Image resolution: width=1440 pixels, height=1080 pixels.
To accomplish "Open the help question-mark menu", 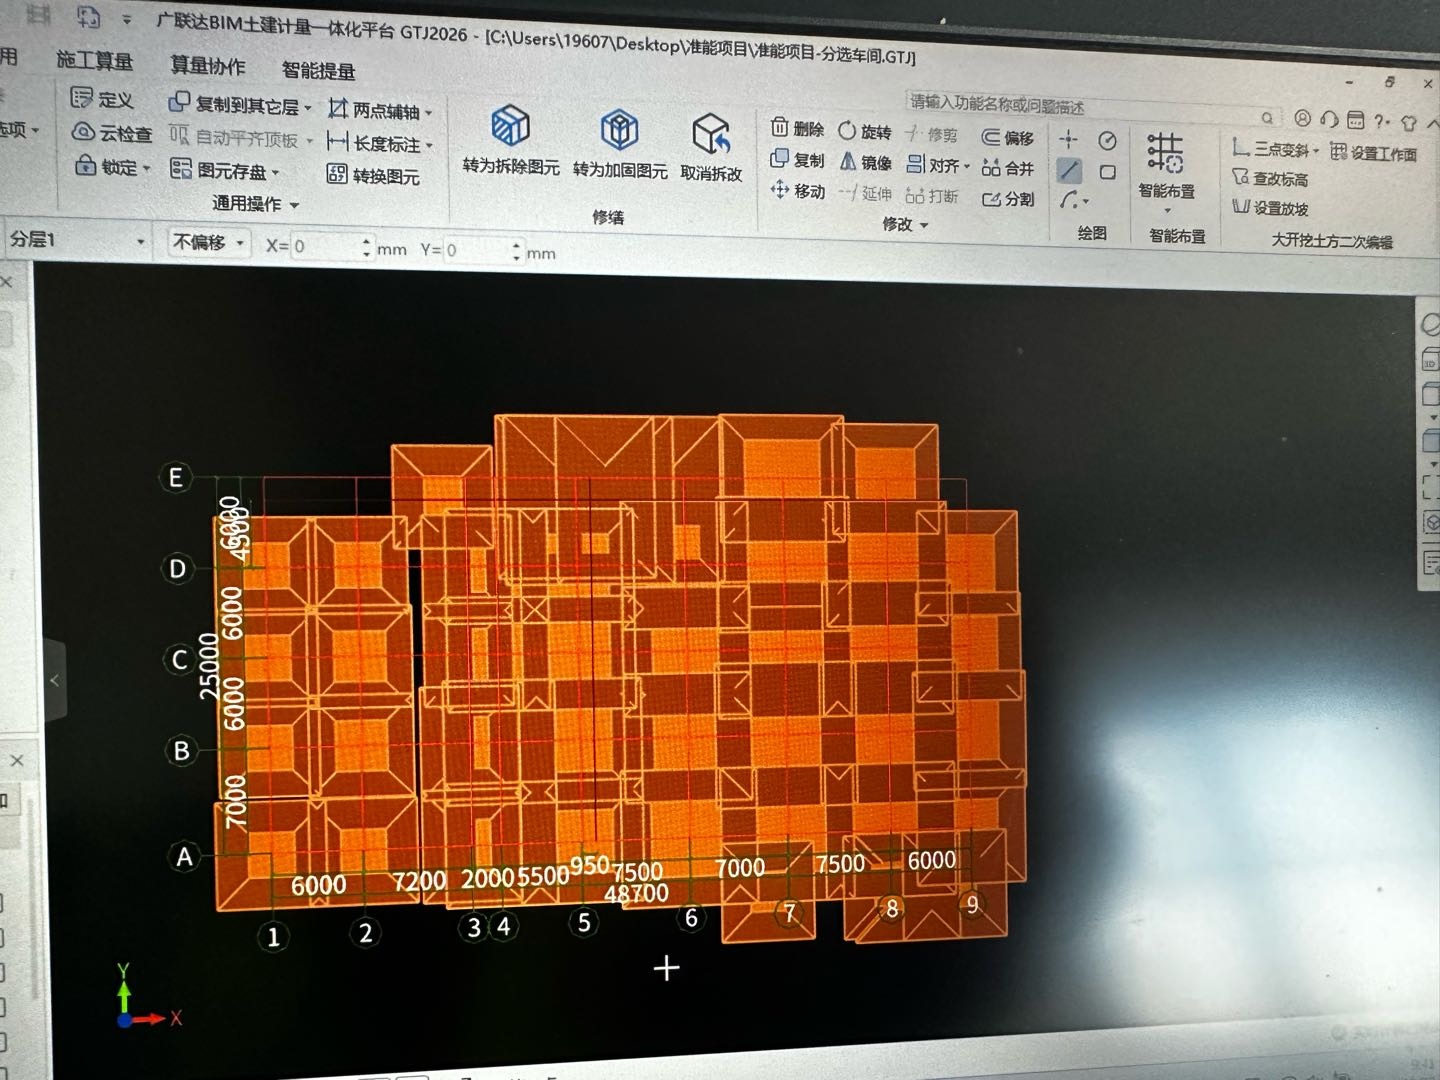I will coord(1381,121).
